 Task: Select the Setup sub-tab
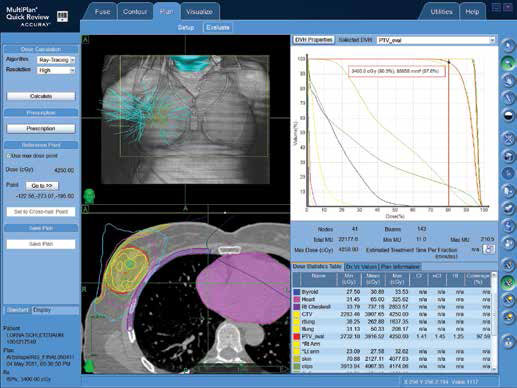pos(186,27)
